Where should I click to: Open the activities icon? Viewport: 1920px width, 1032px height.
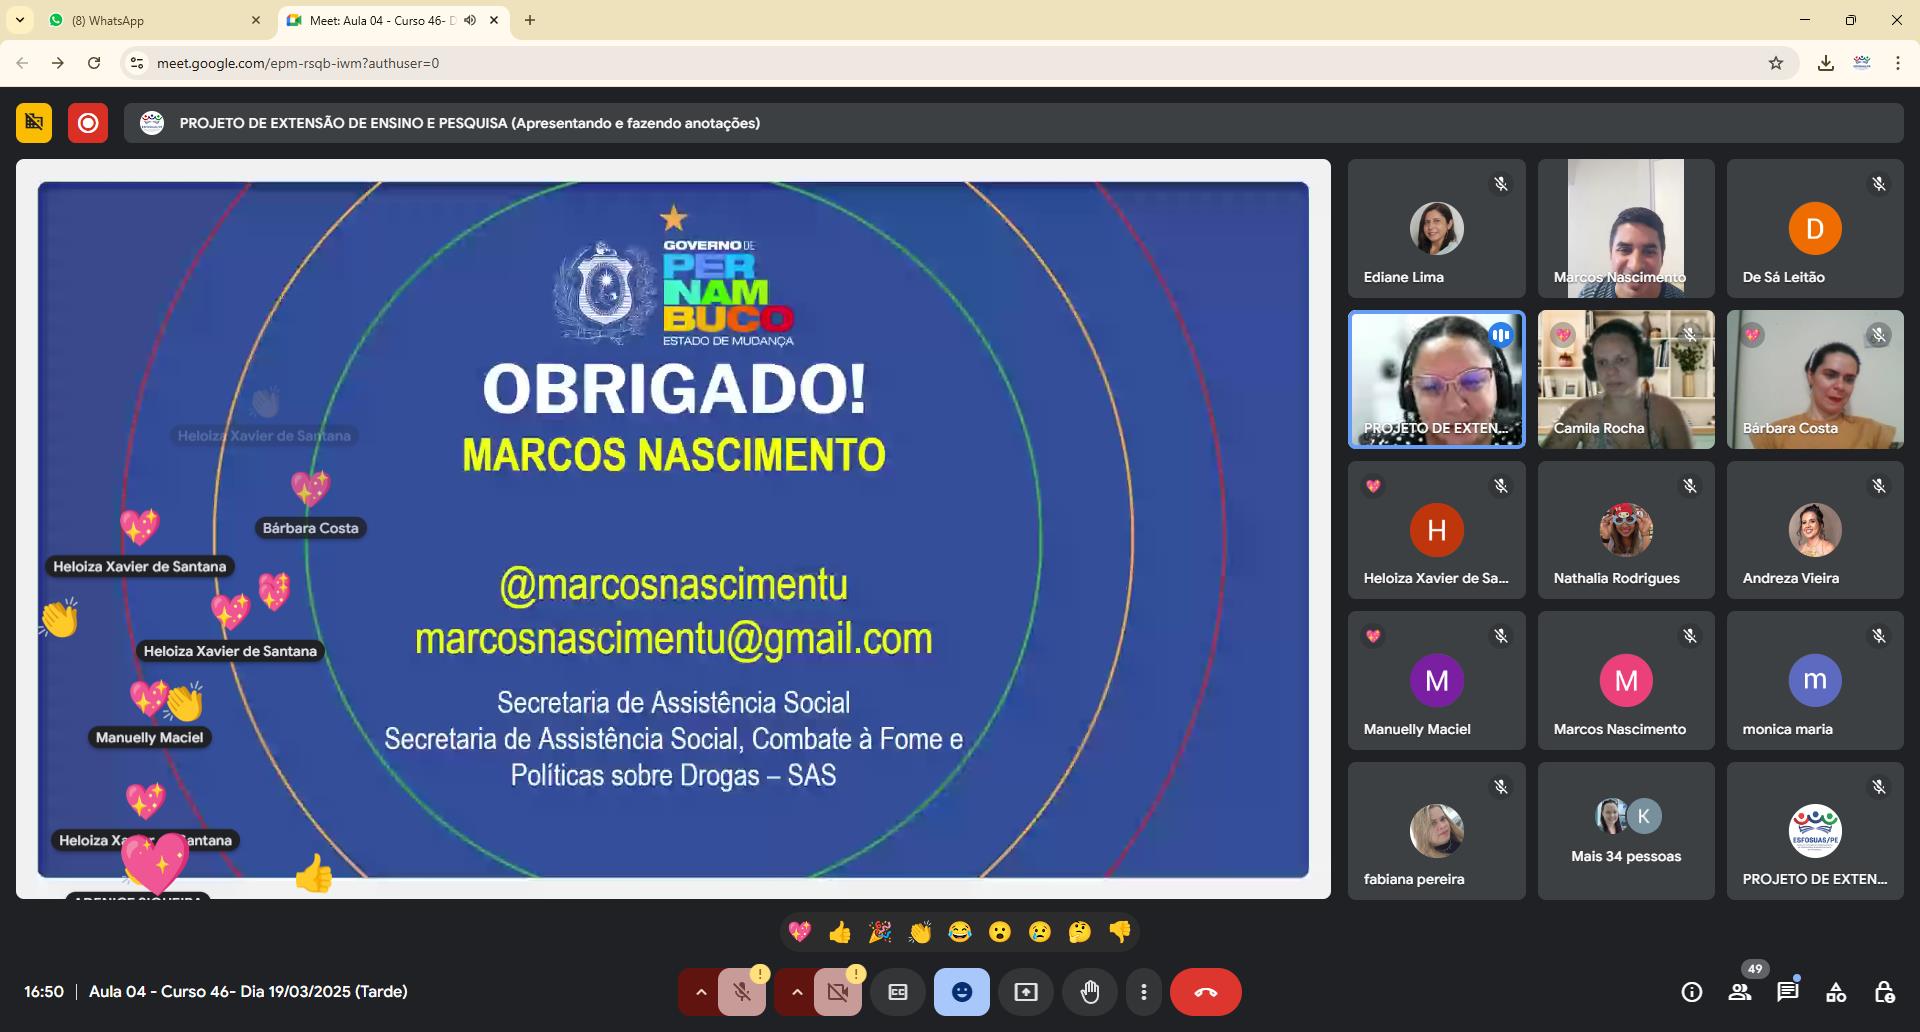click(1836, 992)
